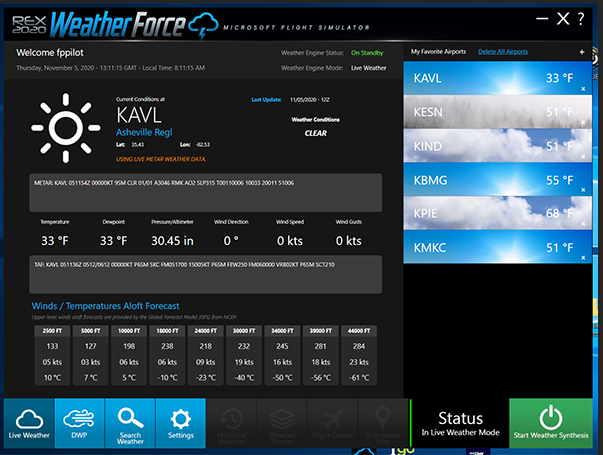Remove KIND from favorites with x

pos(583,157)
